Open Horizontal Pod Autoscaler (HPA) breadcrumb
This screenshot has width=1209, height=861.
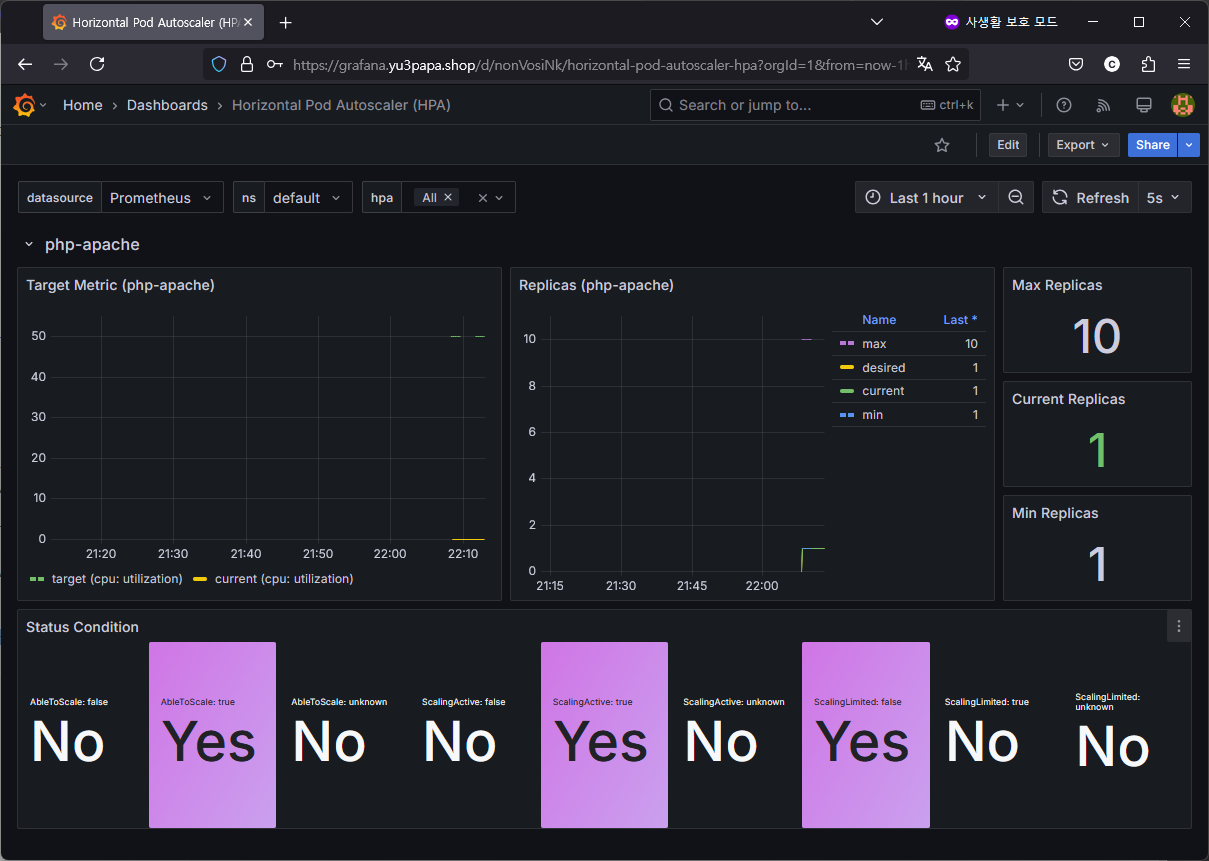point(341,105)
